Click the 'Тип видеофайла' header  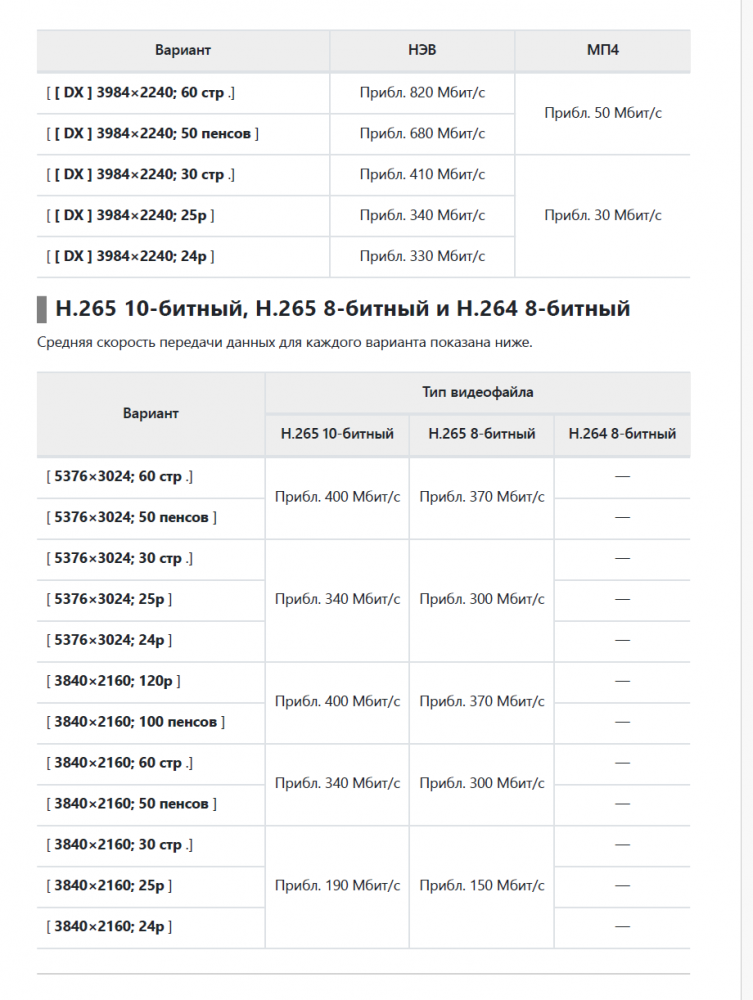coord(478,392)
